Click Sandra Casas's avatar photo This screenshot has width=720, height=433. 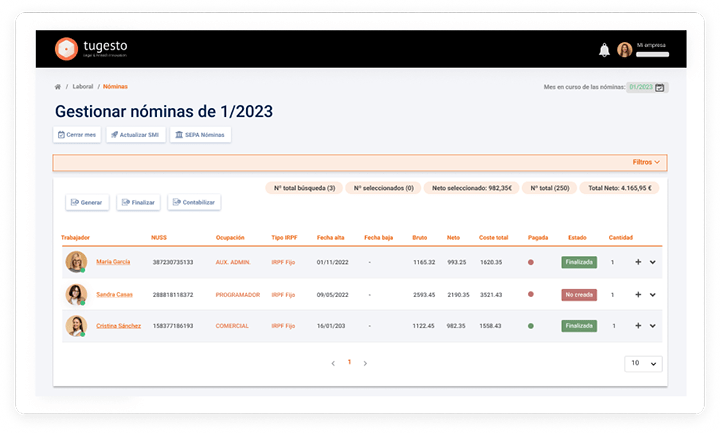pyautogui.click(x=76, y=294)
